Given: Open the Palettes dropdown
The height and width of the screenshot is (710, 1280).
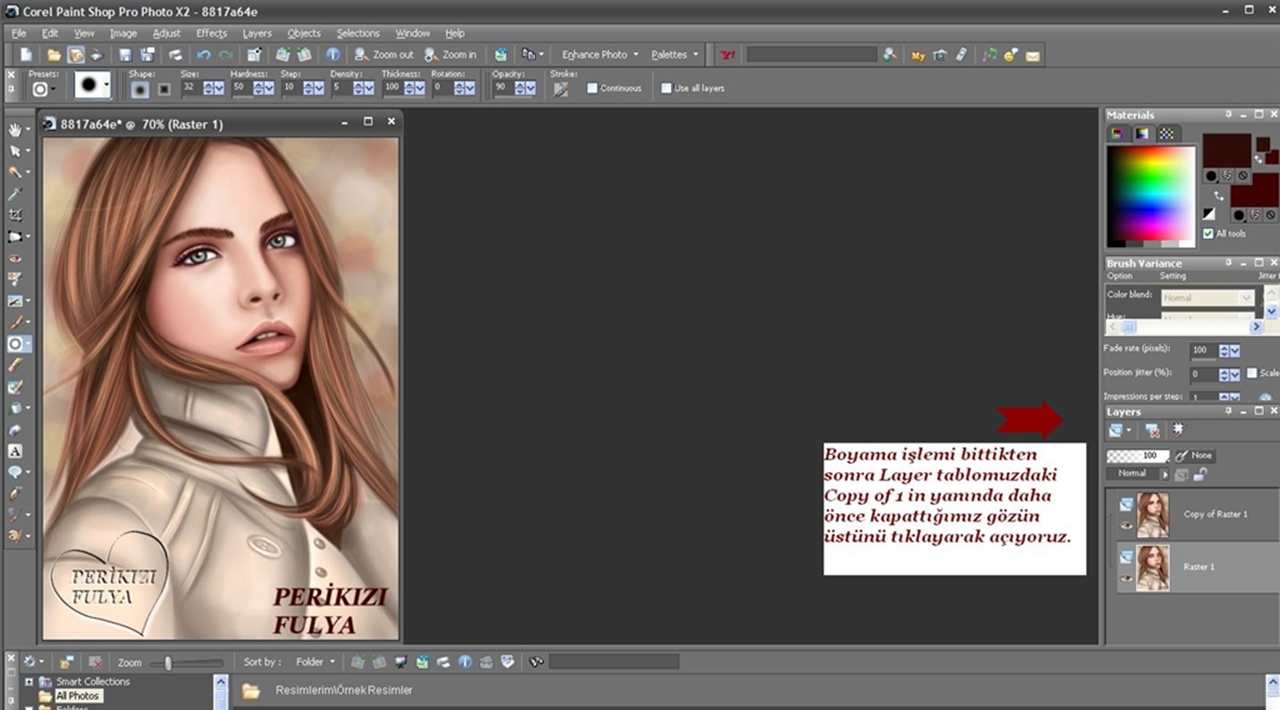Looking at the screenshot, I should (x=675, y=55).
